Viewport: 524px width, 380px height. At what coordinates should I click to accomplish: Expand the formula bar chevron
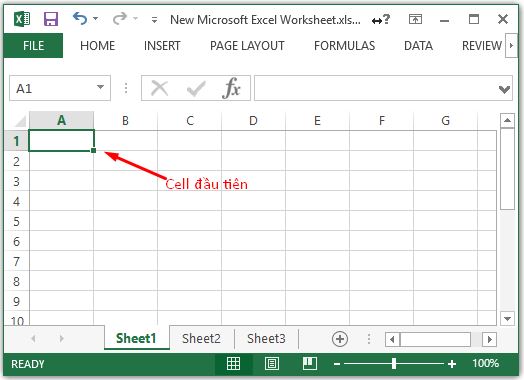point(504,89)
